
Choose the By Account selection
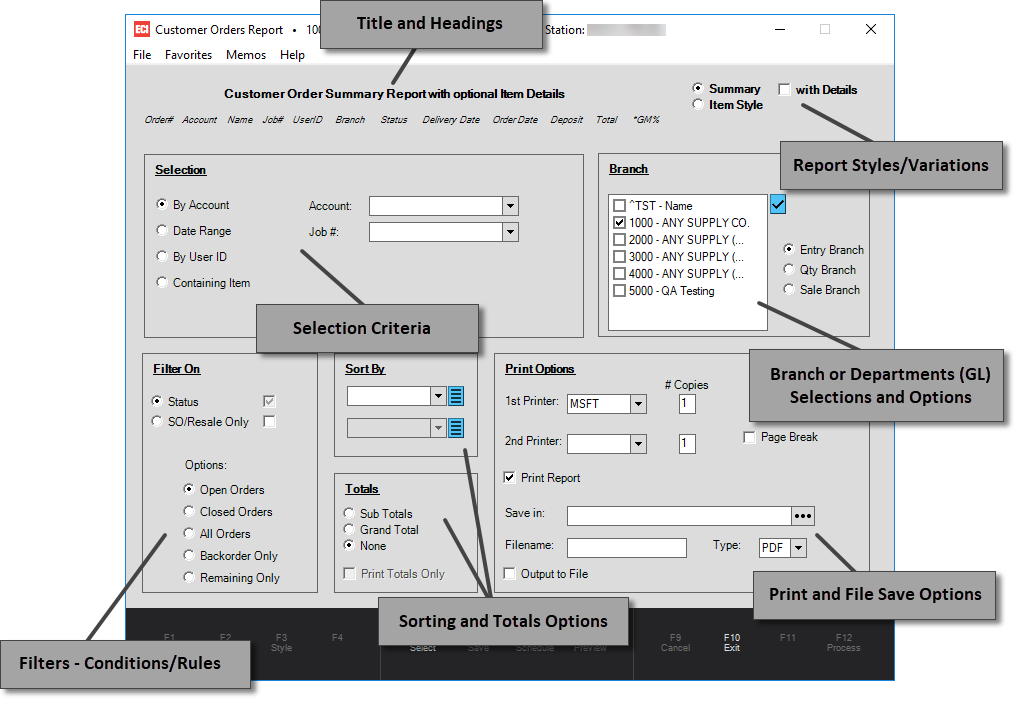pyautogui.click(x=162, y=204)
